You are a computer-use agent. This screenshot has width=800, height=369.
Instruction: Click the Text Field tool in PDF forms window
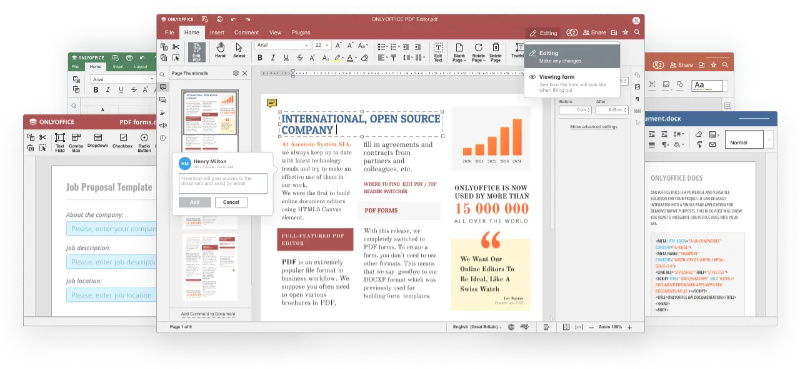coord(60,142)
